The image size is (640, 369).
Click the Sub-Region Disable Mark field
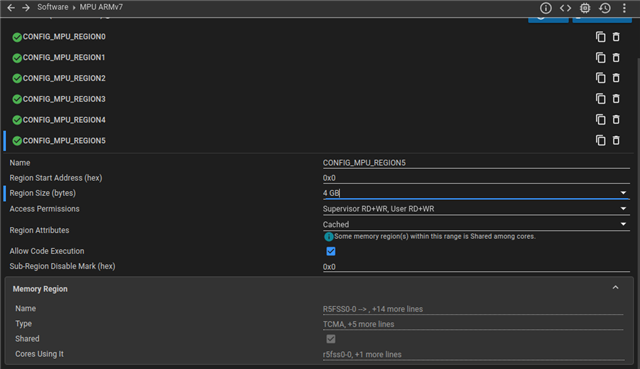pyautogui.click(x=476, y=267)
